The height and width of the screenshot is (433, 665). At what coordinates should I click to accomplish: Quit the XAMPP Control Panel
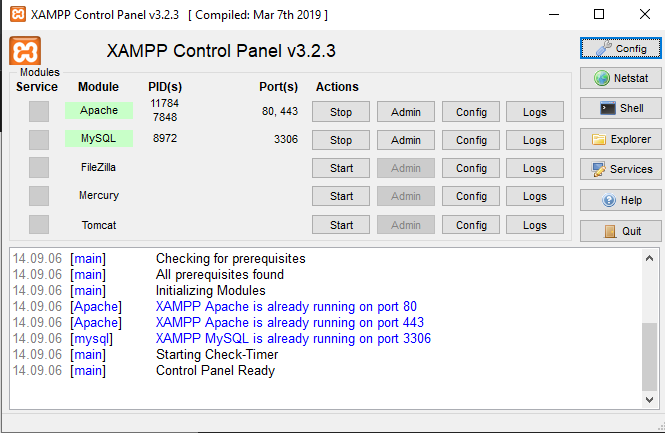coord(620,231)
